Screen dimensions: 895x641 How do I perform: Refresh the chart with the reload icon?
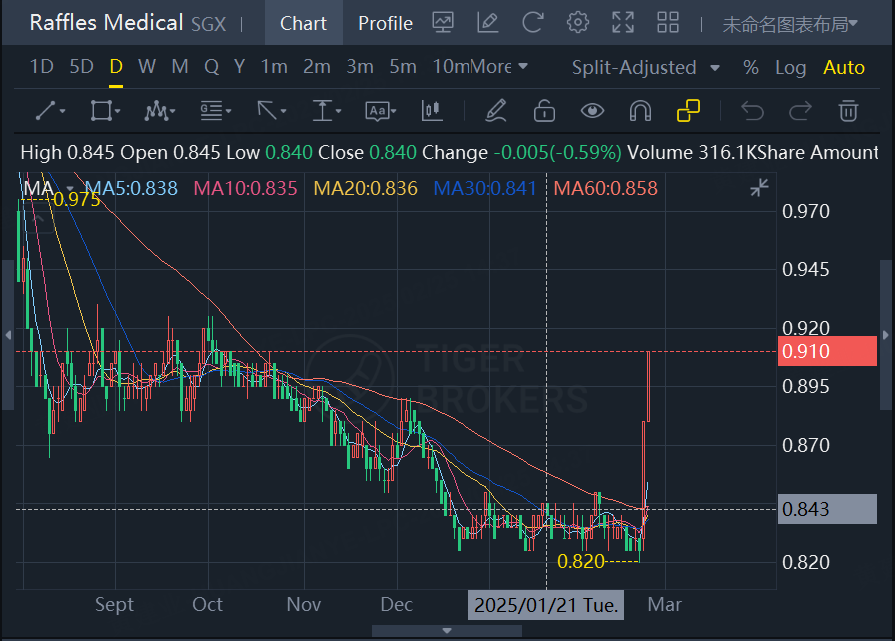click(x=533, y=23)
